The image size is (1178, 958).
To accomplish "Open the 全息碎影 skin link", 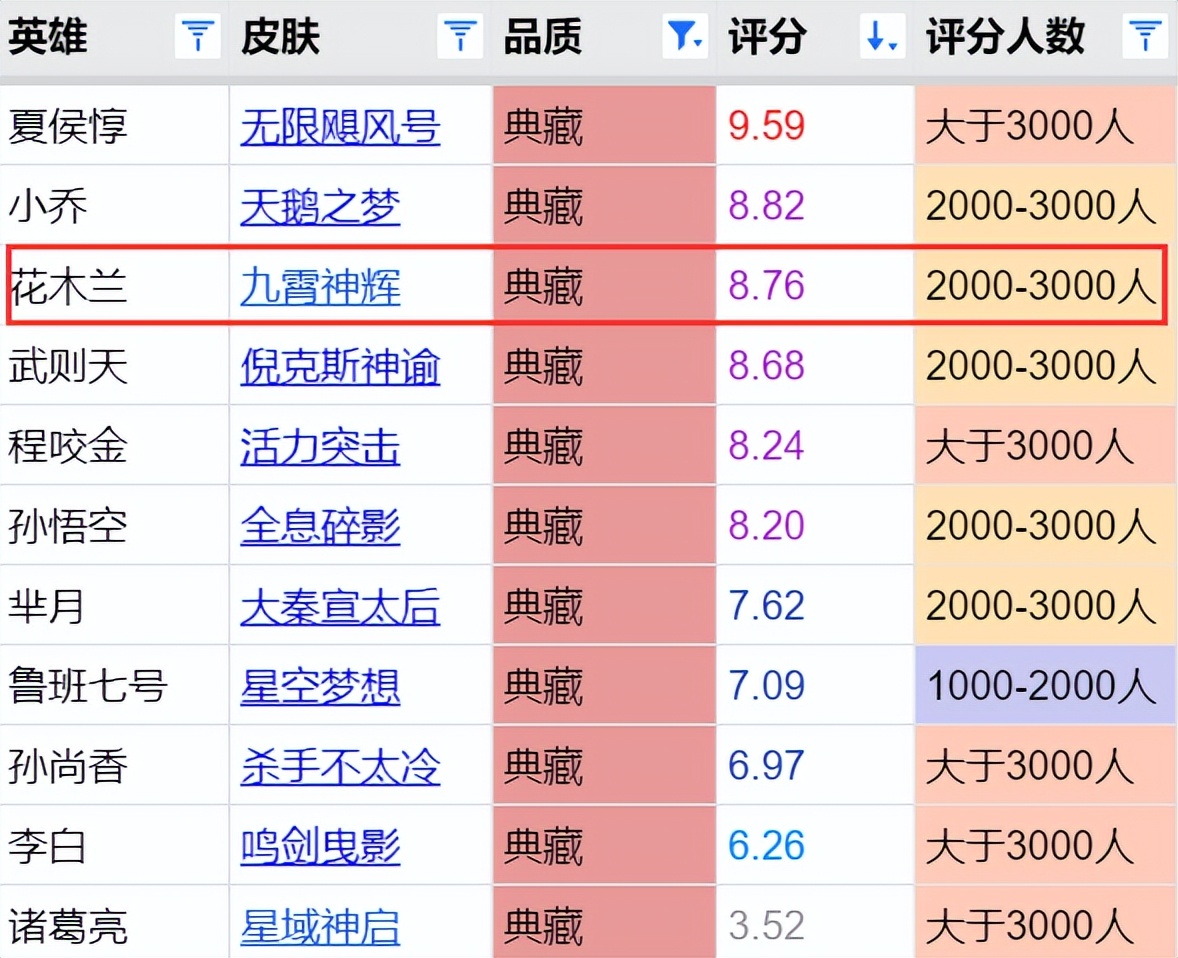I will [320, 526].
